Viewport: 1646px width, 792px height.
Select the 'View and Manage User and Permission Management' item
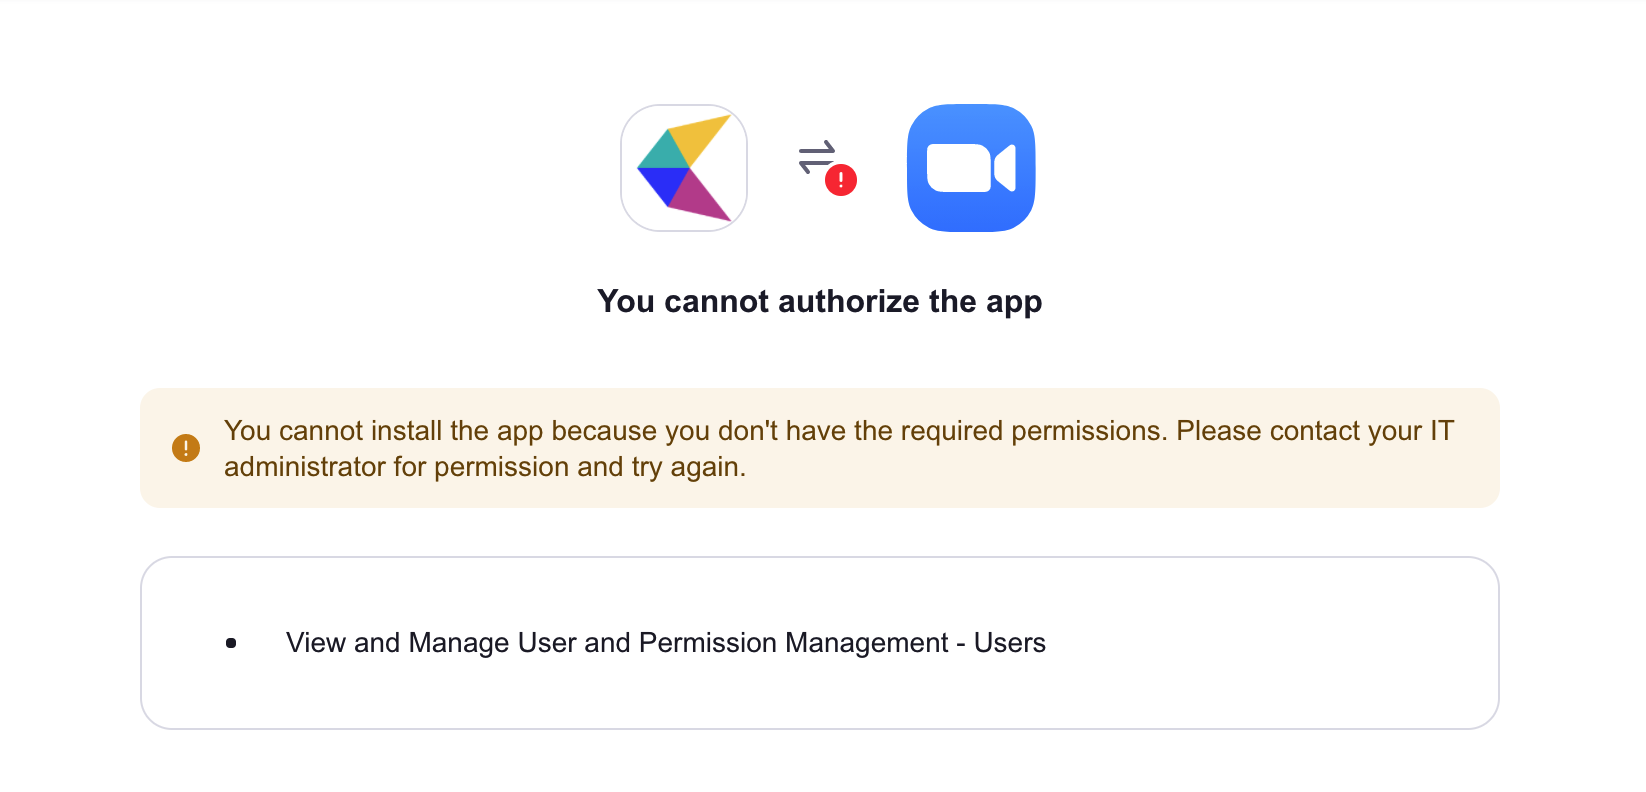[666, 642]
